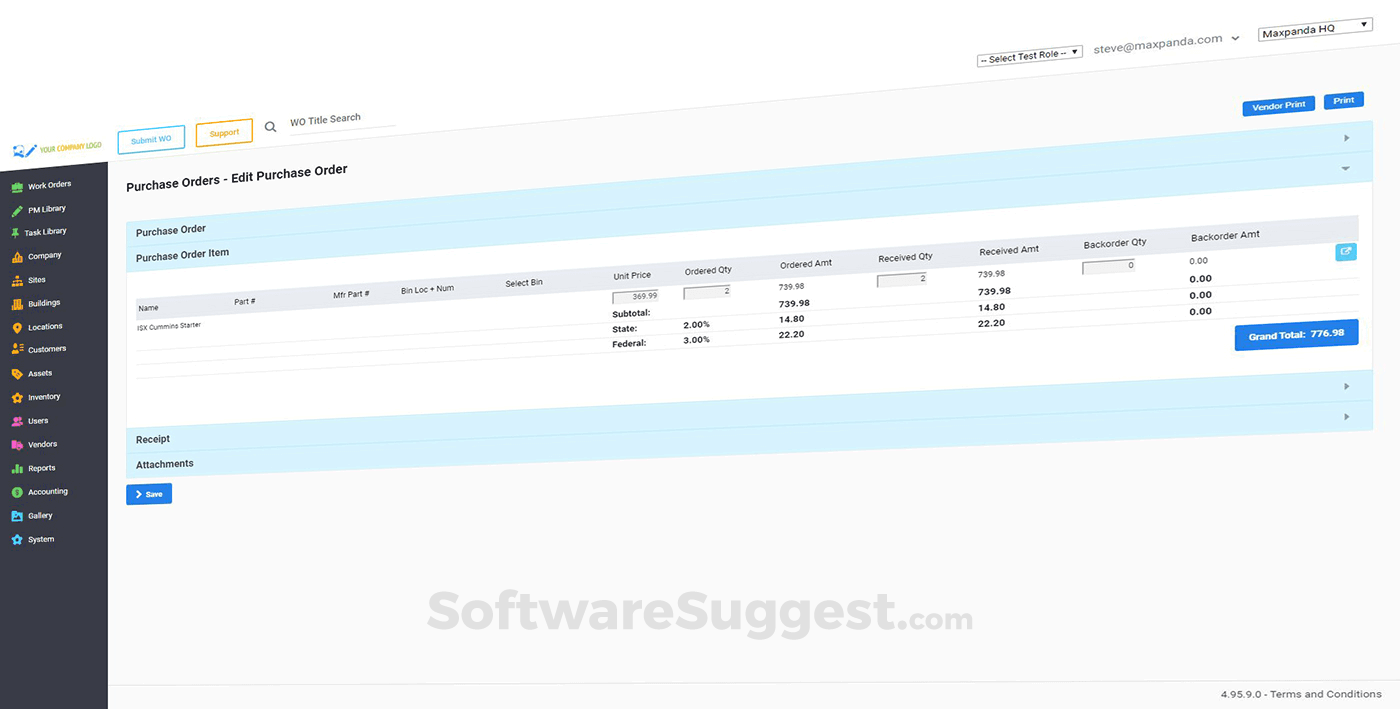The height and width of the screenshot is (709, 1400).
Task: Click the external link icon on Purchase Order Item
Action: pos(1346,252)
